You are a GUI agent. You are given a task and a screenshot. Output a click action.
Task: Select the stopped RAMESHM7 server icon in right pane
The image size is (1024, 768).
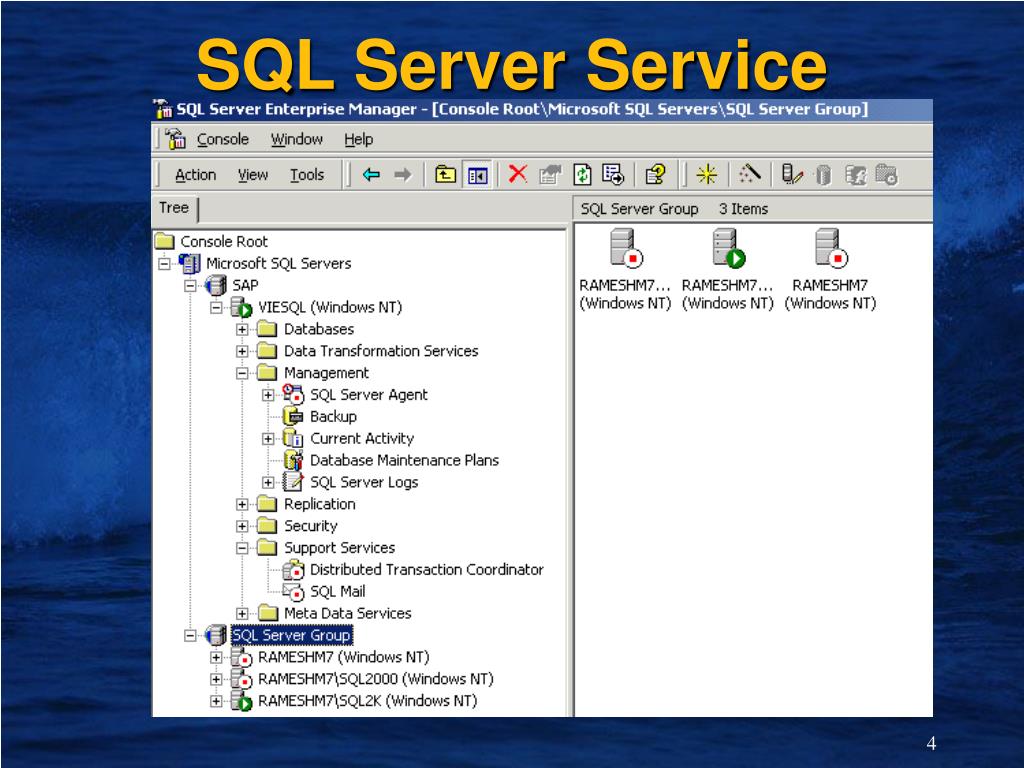point(831,248)
